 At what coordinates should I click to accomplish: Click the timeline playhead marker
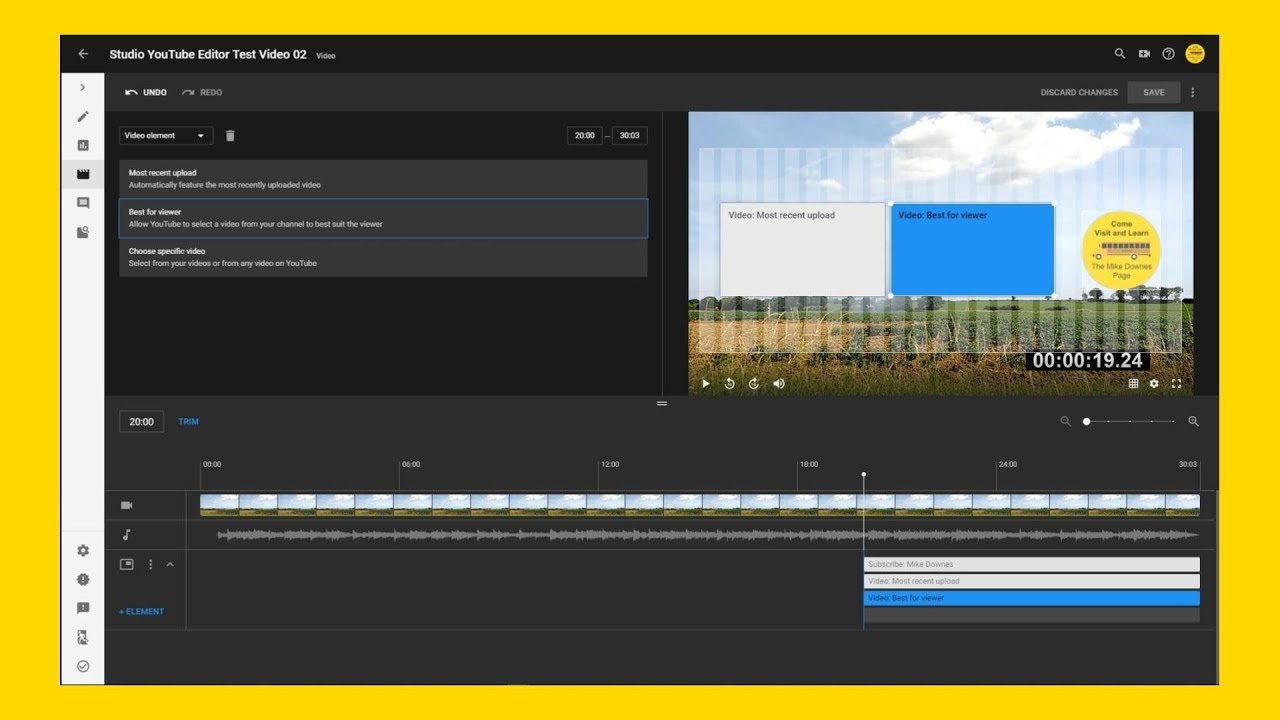[864, 475]
